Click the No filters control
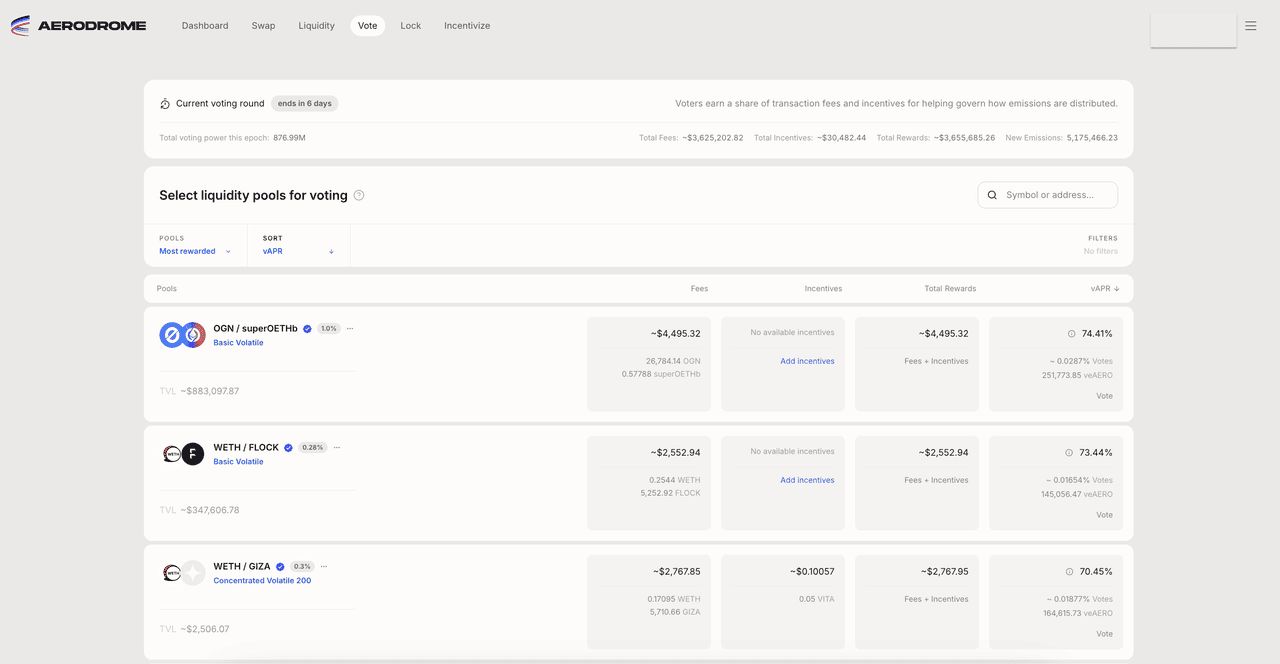1280x664 pixels. (x=1101, y=252)
